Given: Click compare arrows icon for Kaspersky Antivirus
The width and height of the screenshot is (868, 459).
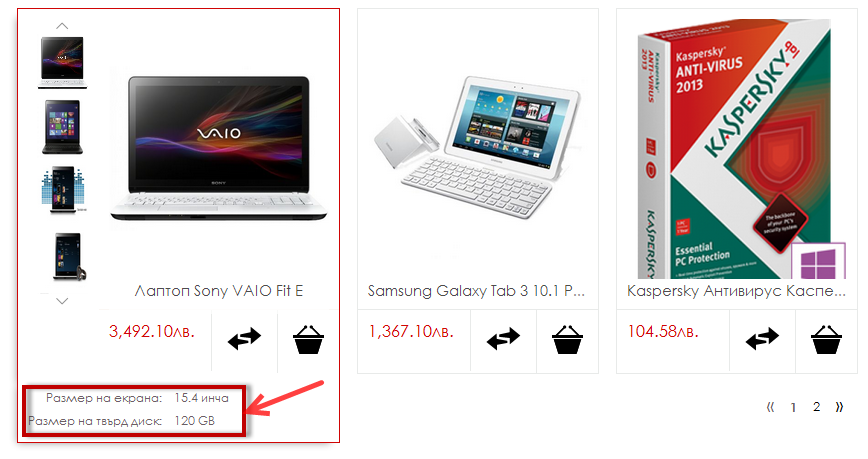Looking at the screenshot, I should pyautogui.click(x=762, y=338).
